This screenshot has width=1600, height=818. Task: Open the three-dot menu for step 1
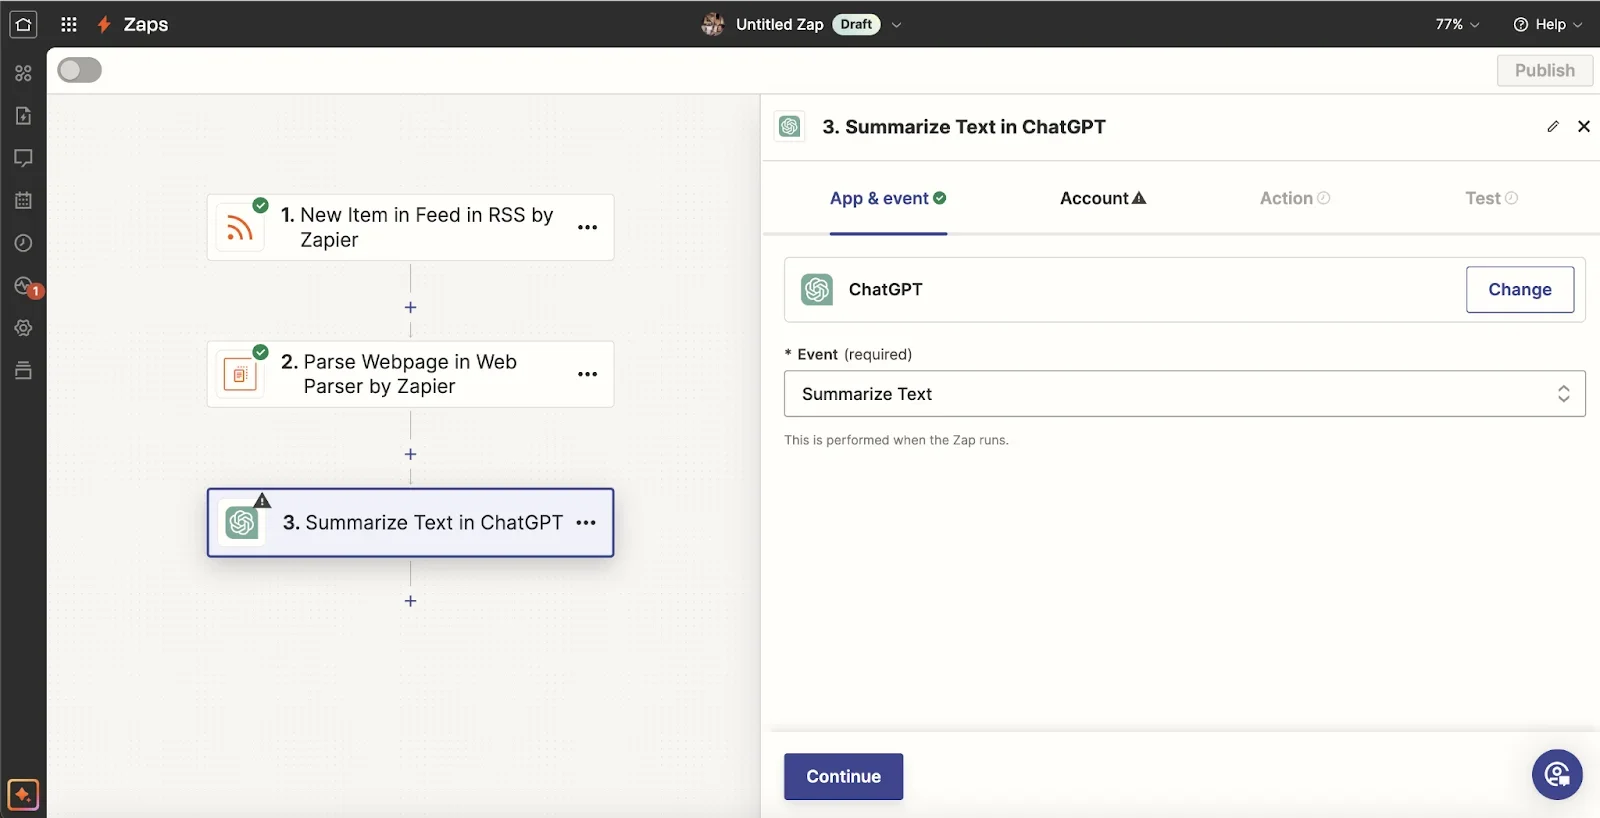(x=588, y=227)
